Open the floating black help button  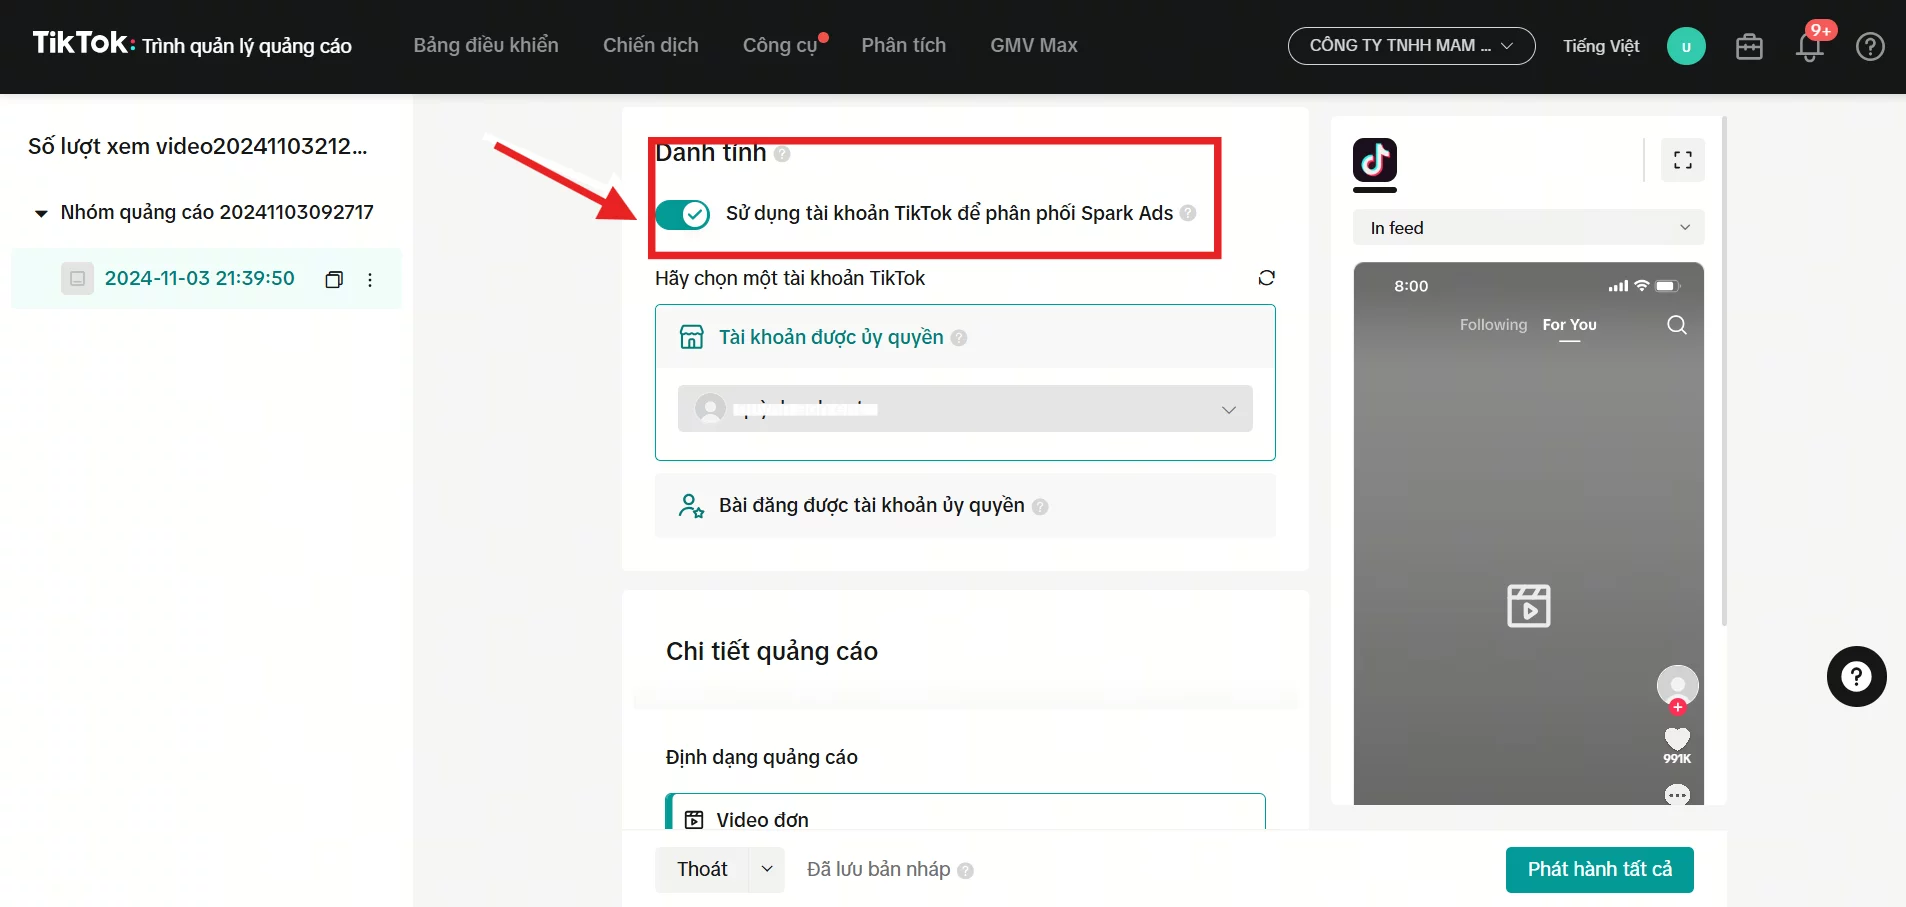tap(1856, 677)
